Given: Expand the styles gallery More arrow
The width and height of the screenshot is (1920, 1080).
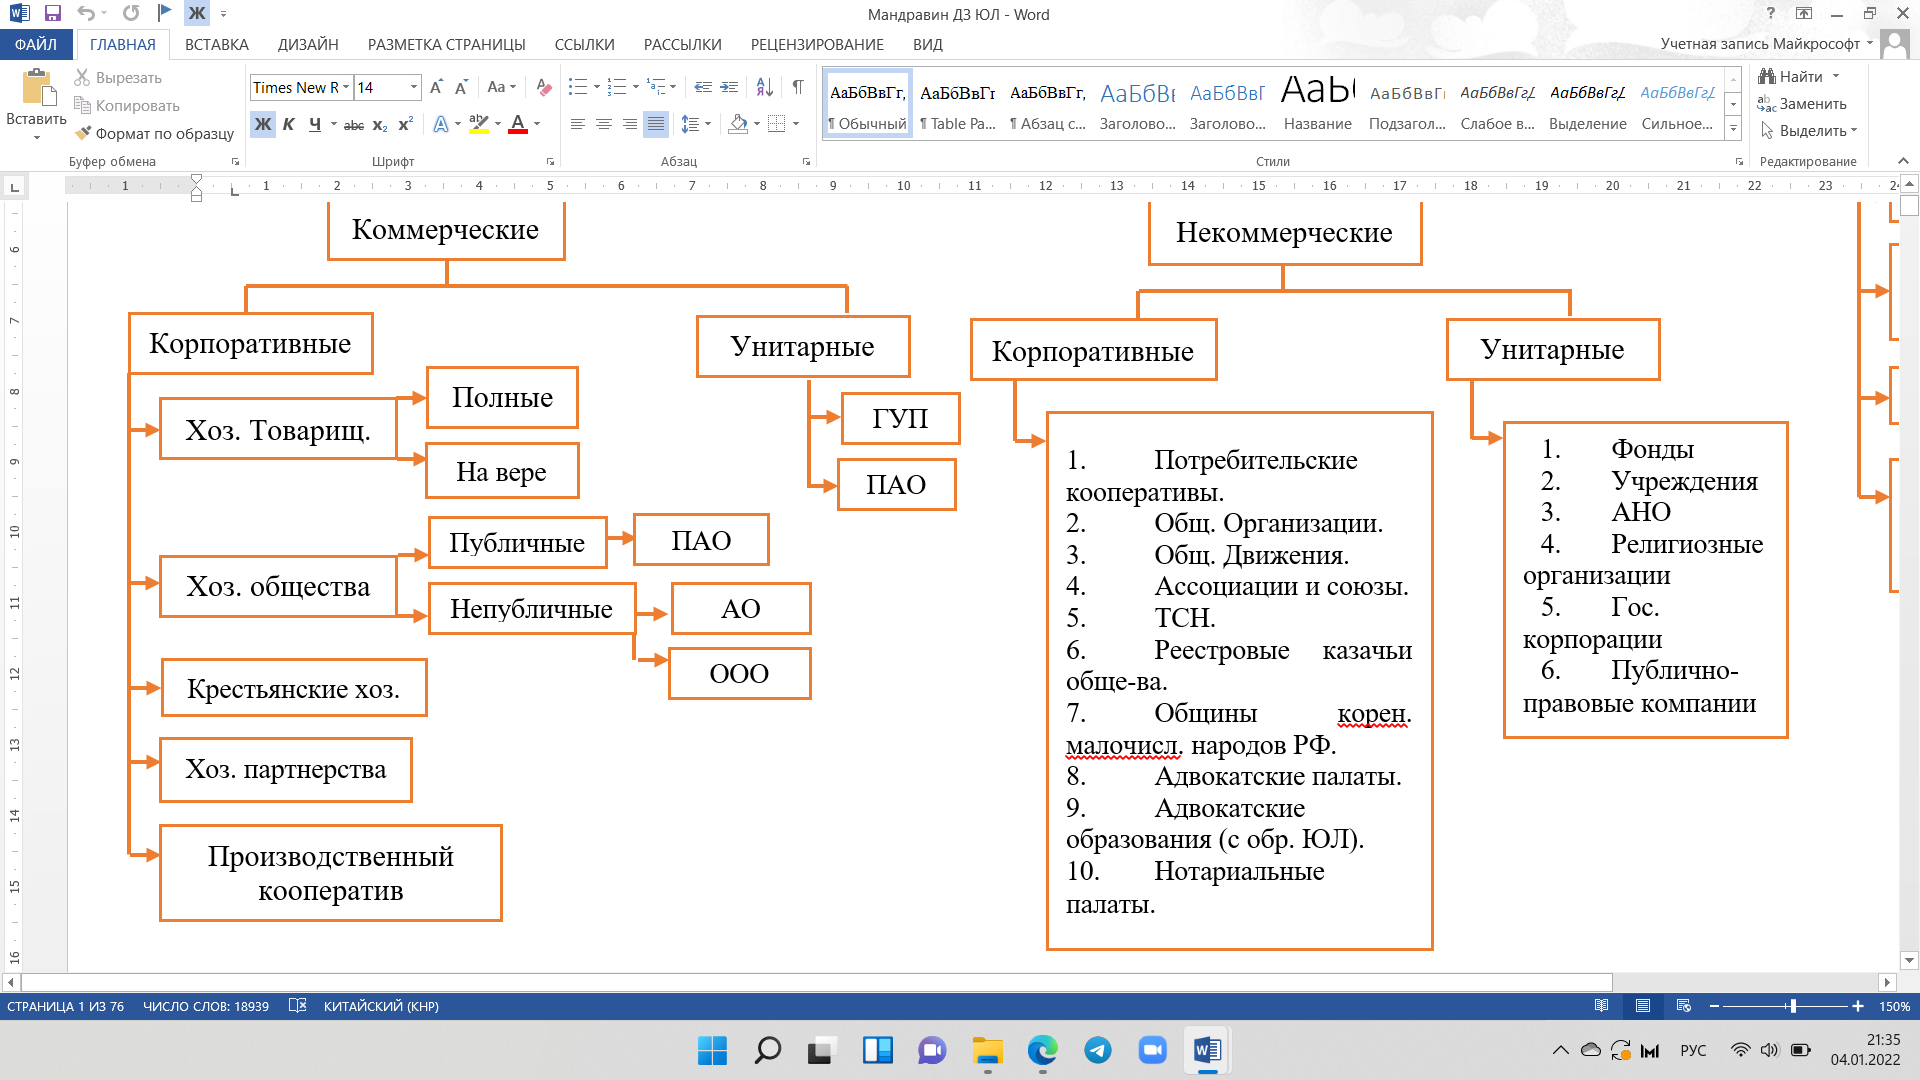Looking at the screenshot, I should tap(1734, 128).
